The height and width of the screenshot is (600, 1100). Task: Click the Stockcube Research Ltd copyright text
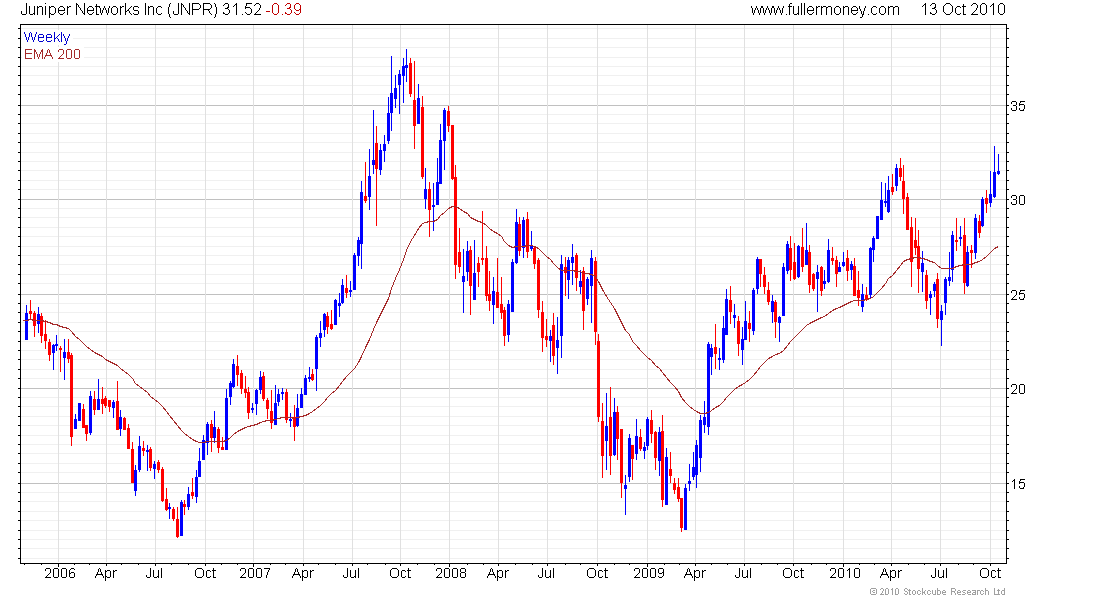(x=937, y=592)
